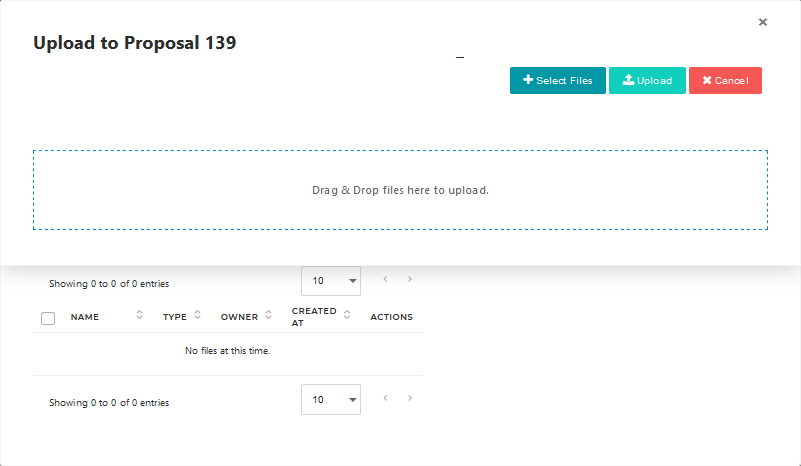
Task: Click the Drag & Drop files upload area
Action: (400, 190)
